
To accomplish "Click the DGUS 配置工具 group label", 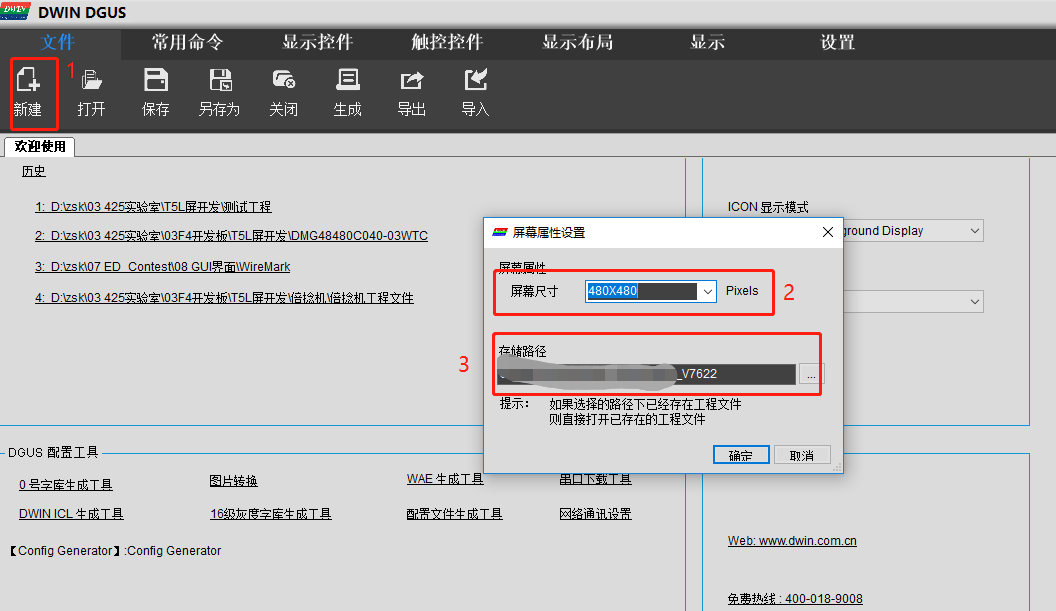I will click(x=53, y=453).
